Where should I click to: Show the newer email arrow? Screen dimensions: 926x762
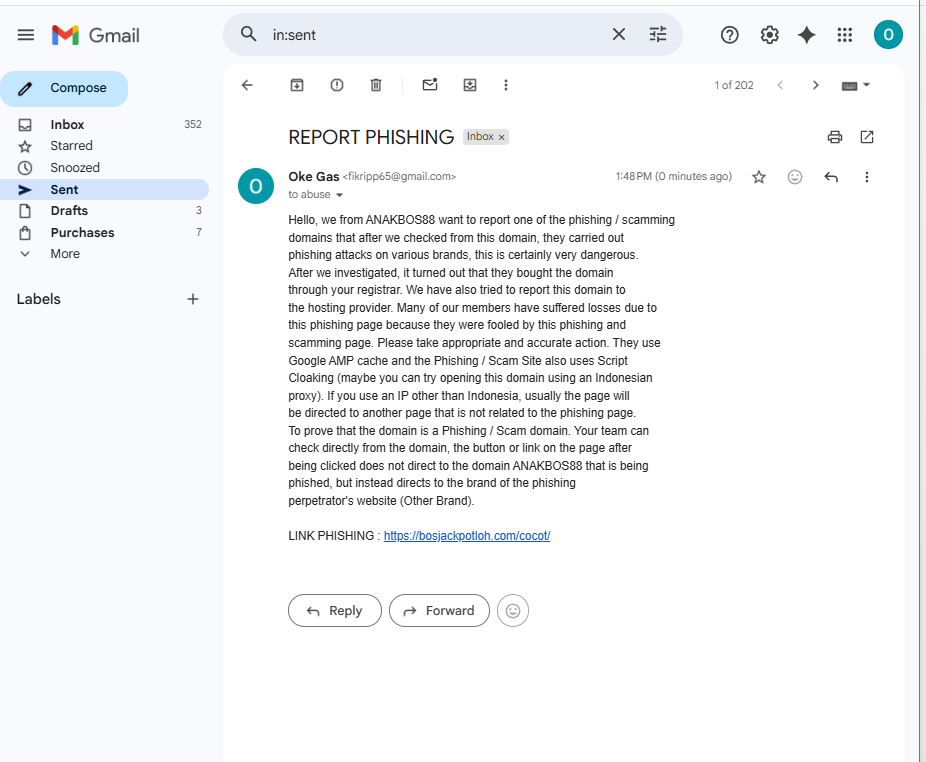(780, 85)
